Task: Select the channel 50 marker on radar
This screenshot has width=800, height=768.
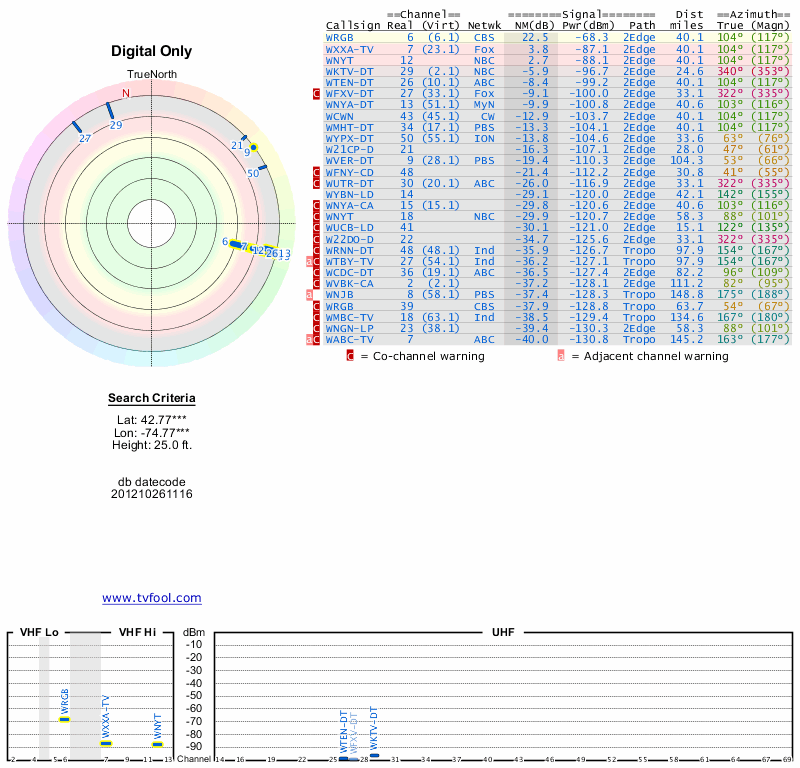Action: click(262, 167)
